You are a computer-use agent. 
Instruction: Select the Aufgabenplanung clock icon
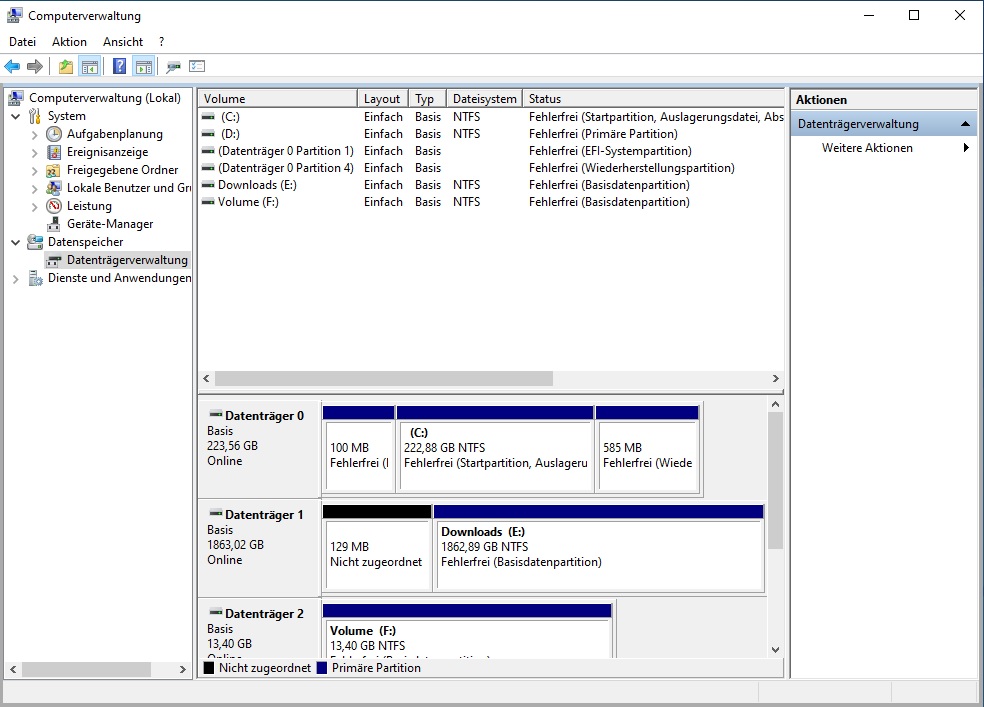[54, 134]
